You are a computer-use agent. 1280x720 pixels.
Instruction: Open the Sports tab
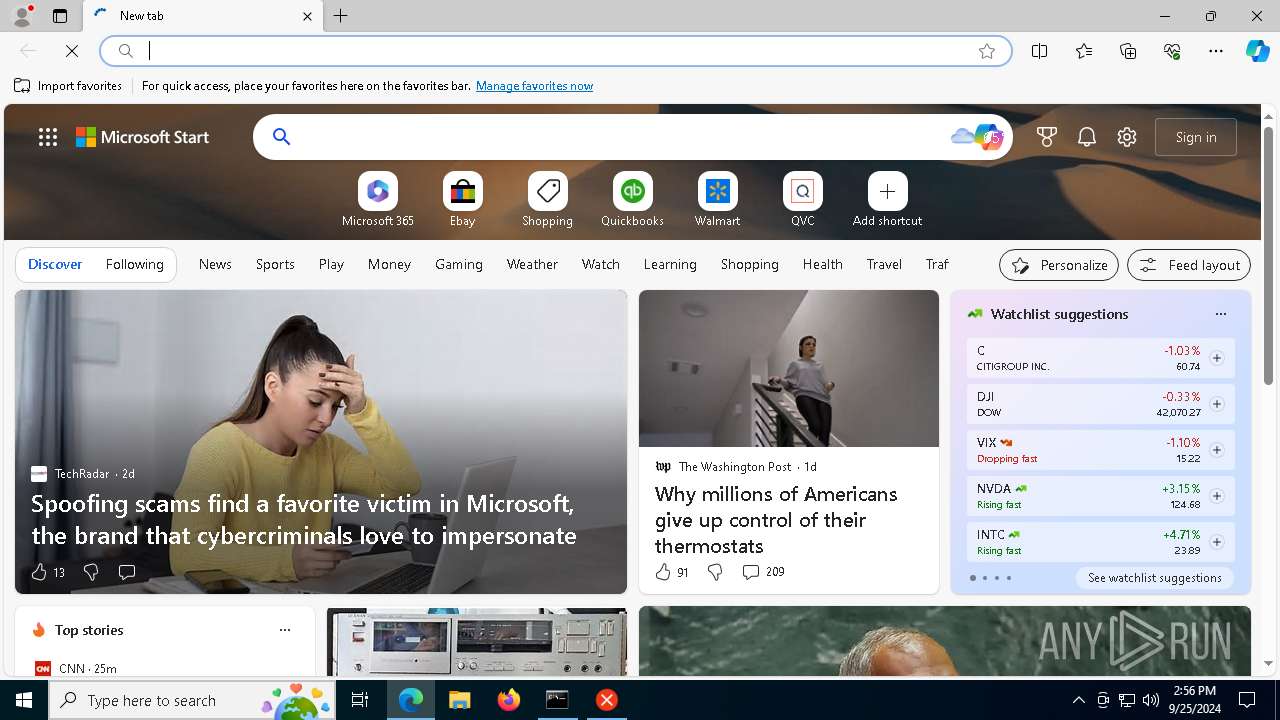tap(275, 265)
